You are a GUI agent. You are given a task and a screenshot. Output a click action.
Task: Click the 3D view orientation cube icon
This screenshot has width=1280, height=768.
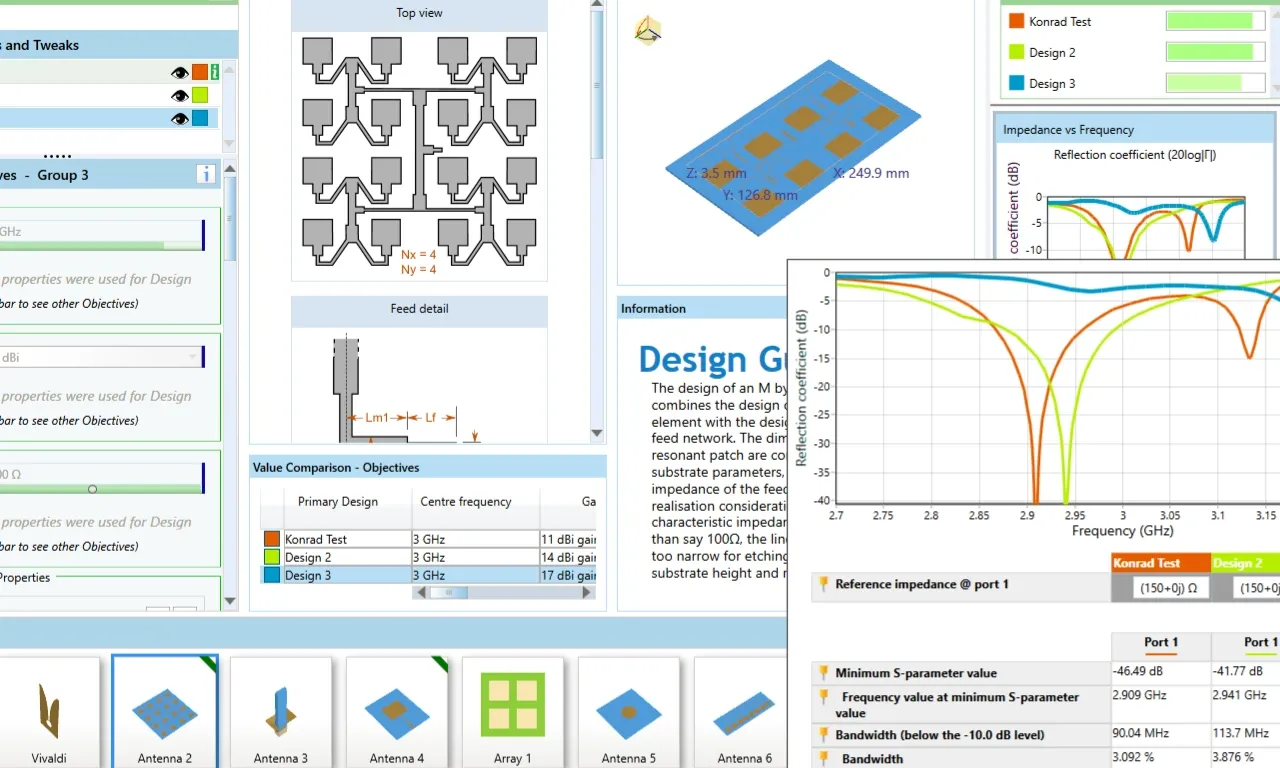[x=648, y=31]
